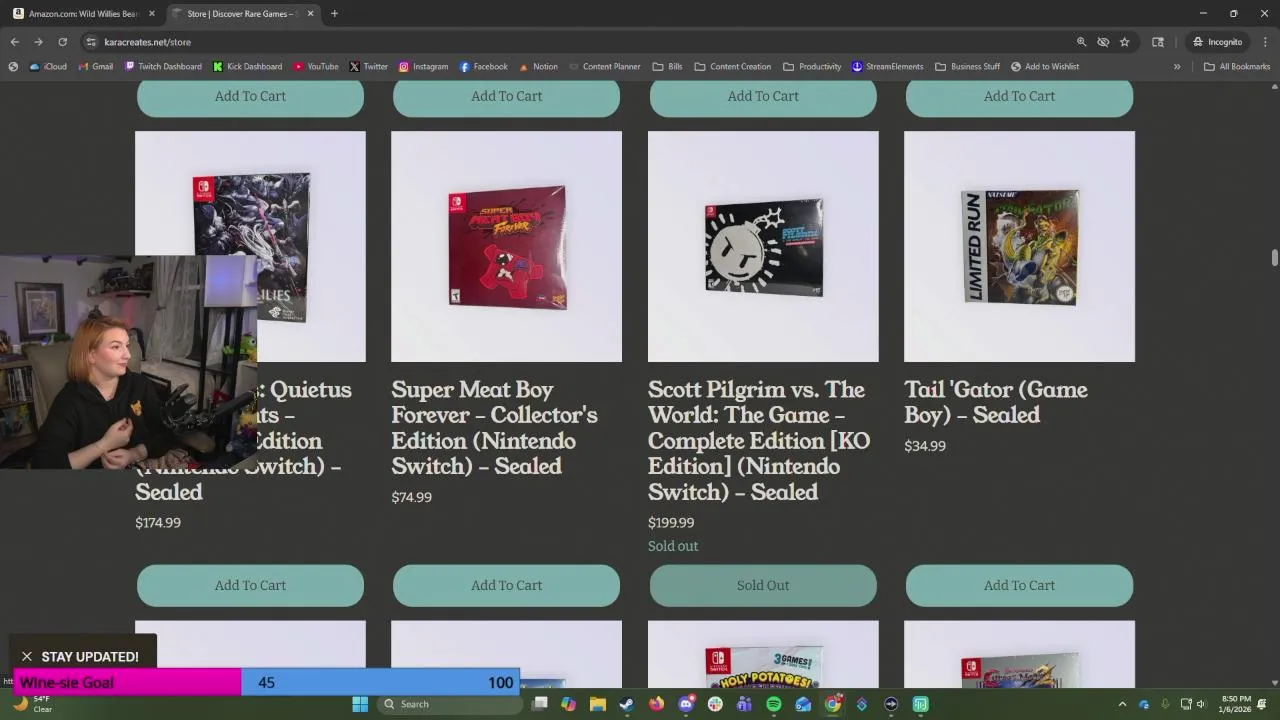
Task: Close the Amazon.com tab
Action: [152, 14]
